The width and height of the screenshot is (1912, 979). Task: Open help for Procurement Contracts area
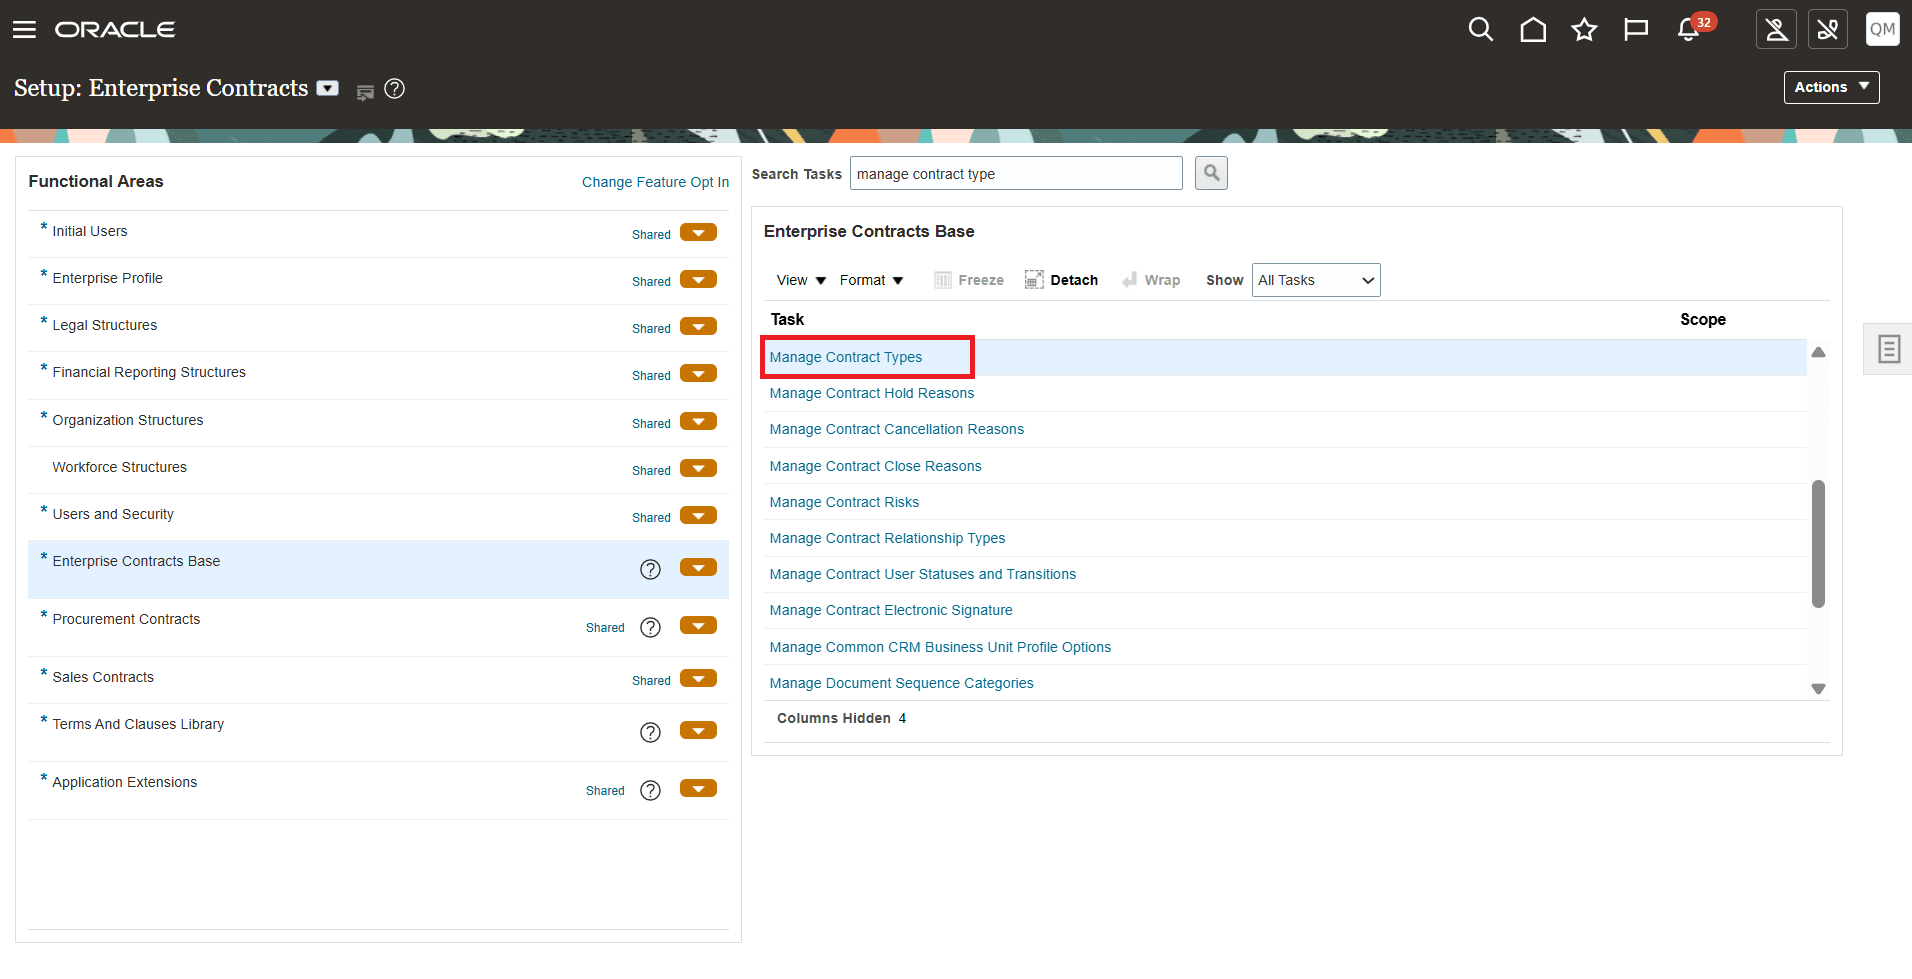click(650, 627)
